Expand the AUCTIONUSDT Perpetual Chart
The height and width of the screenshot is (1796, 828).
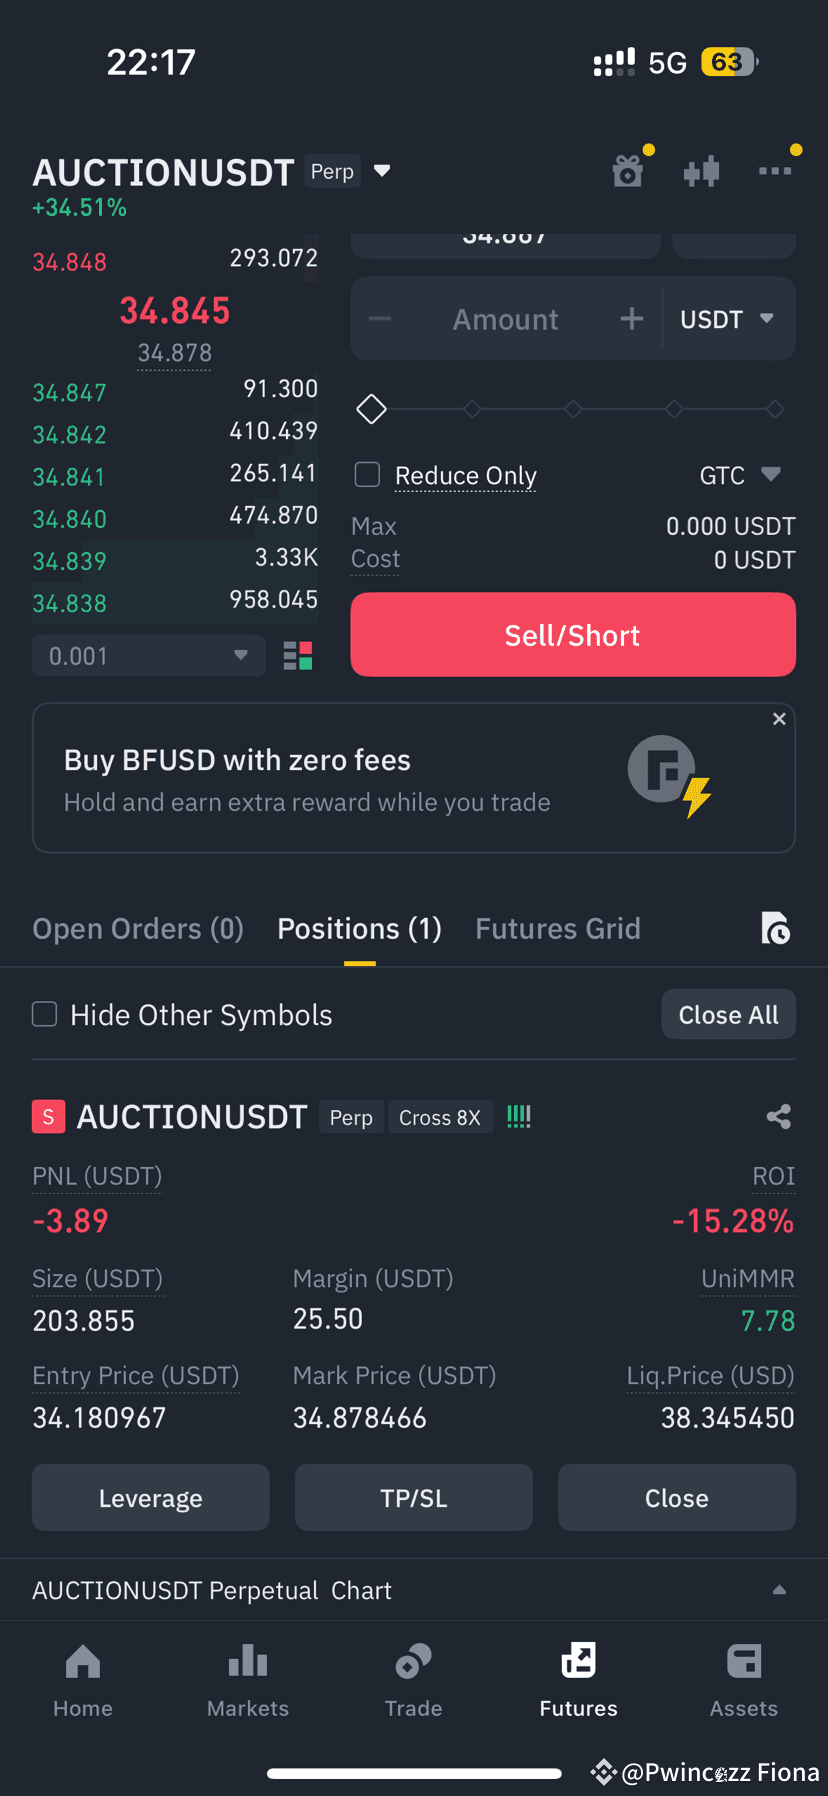[x=779, y=1590]
